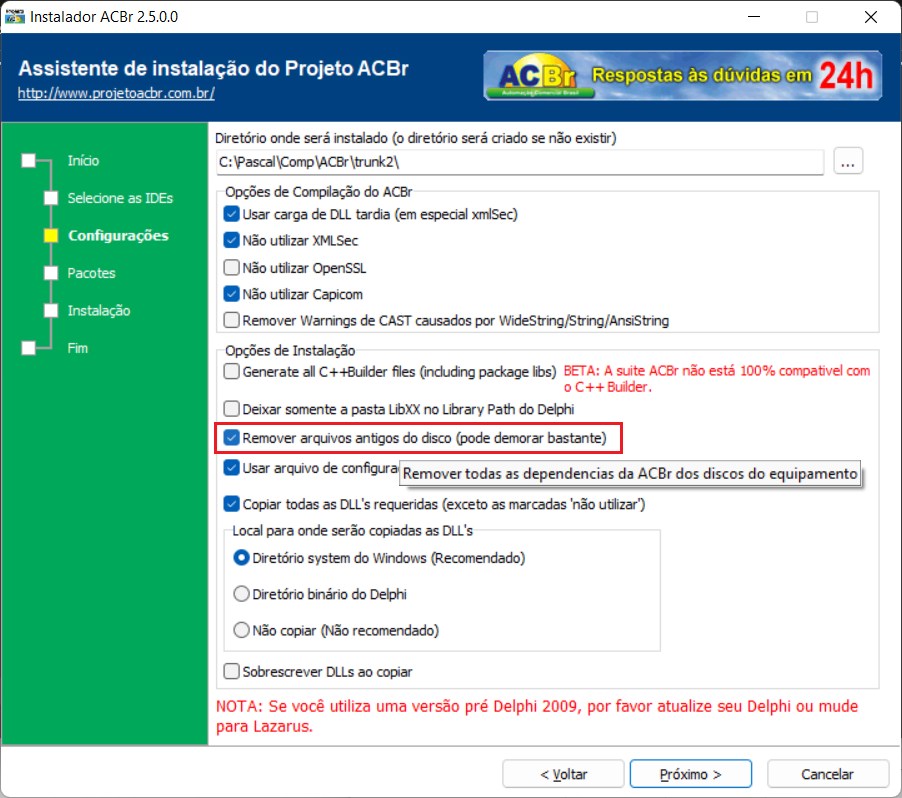Click the white marker beside Fim

29,348
